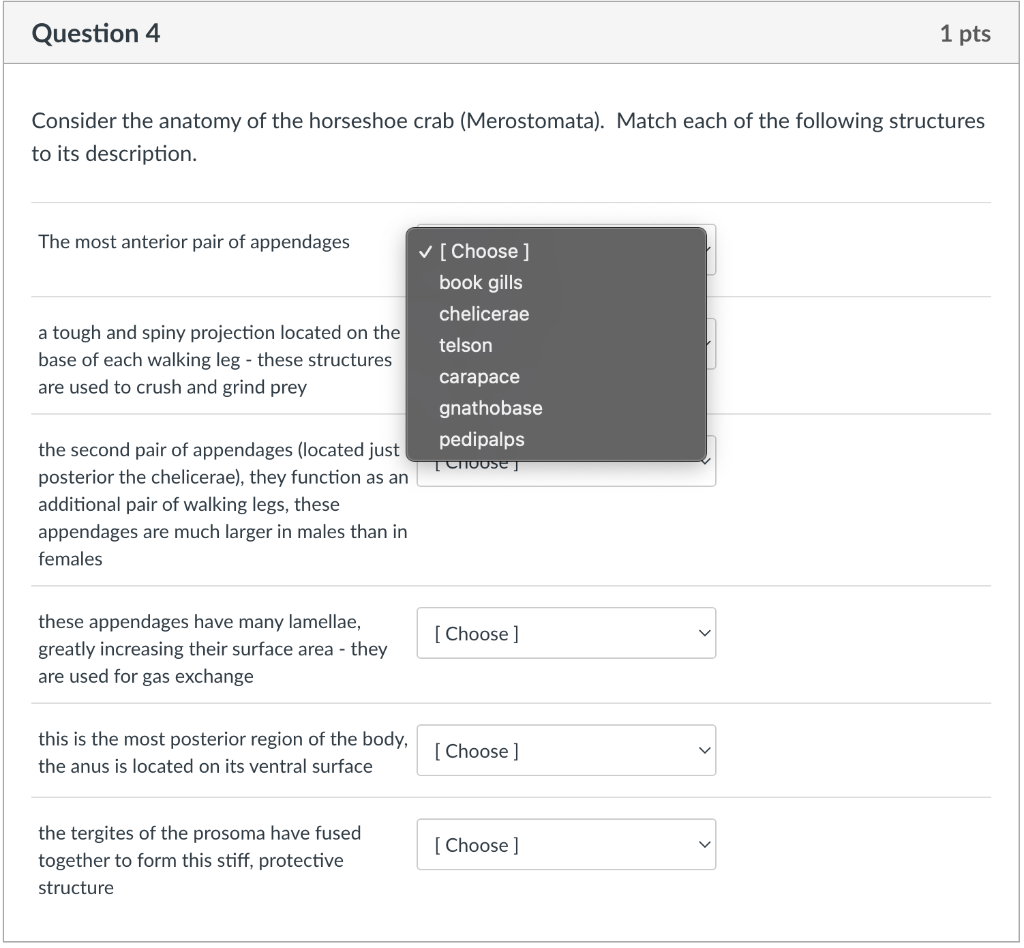The height and width of the screenshot is (948, 1024).
Task: Click the 'most posterior region' description text
Action: click(x=223, y=752)
